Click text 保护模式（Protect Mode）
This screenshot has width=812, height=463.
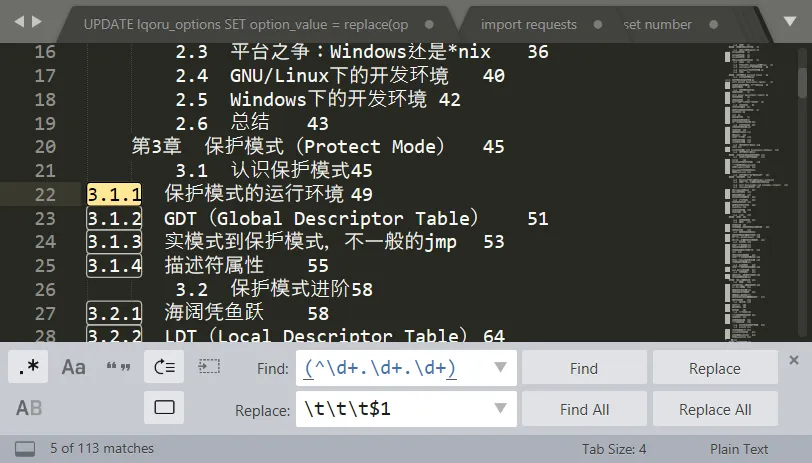click(325, 147)
